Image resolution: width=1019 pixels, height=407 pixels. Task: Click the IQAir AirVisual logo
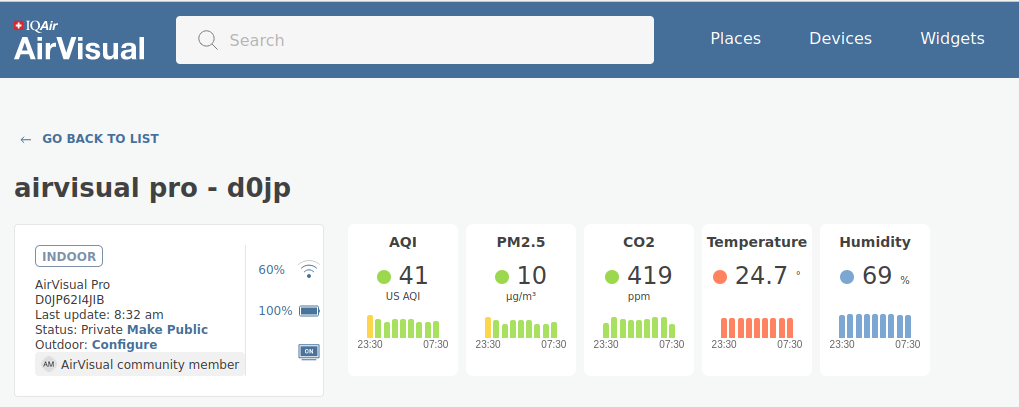(x=79, y=40)
